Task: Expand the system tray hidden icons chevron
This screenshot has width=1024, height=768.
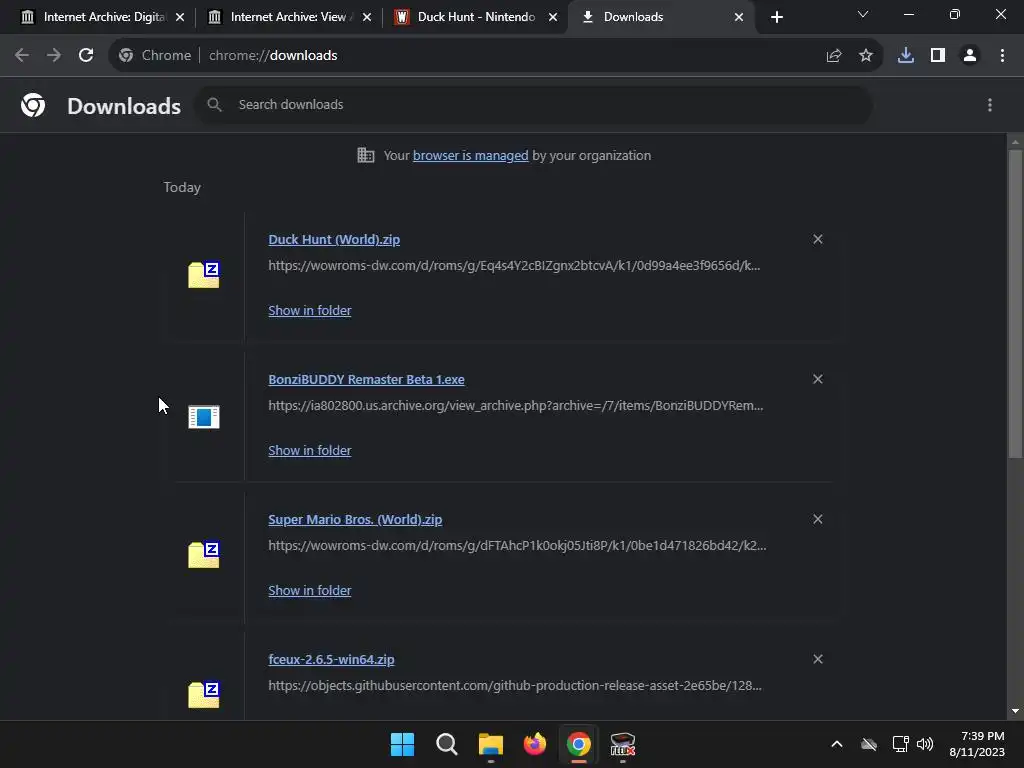Action: click(837, 744)
